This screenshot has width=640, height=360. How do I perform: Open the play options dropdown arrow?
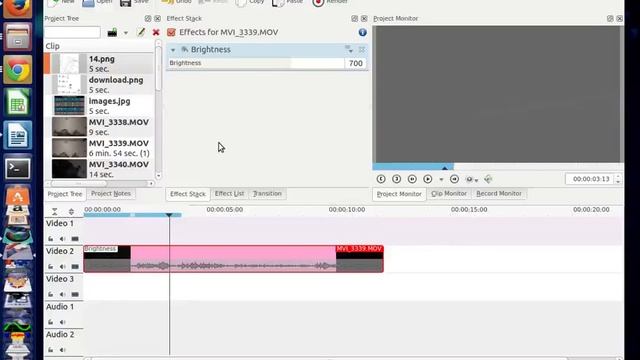[441, 179]
